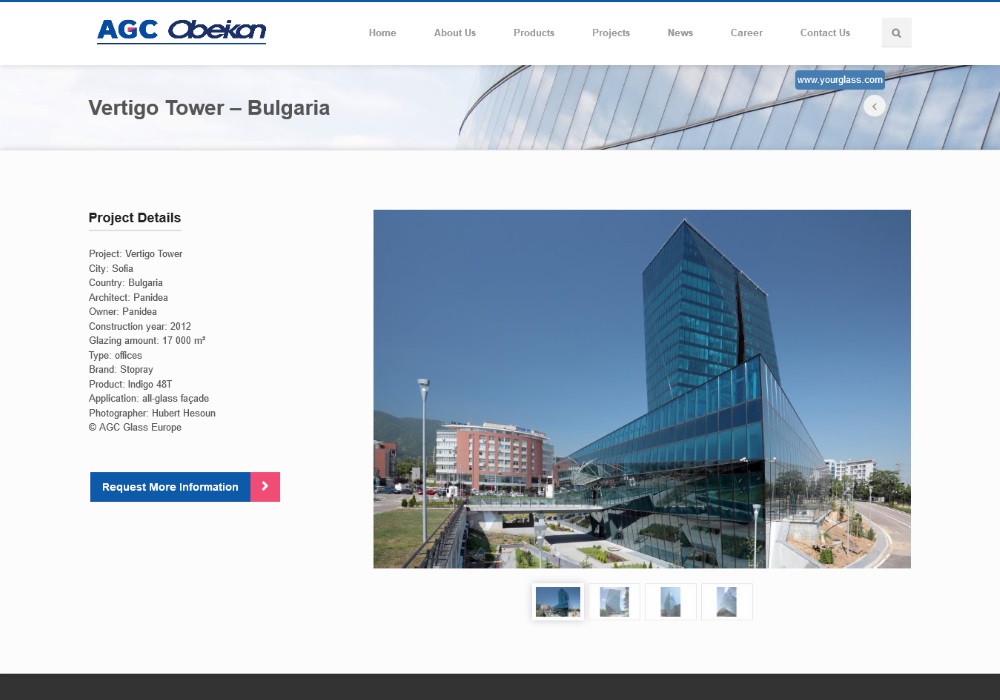Select the third gallery thumbnail
Viewport: 1000px width, 700px height.
[670, 602]
